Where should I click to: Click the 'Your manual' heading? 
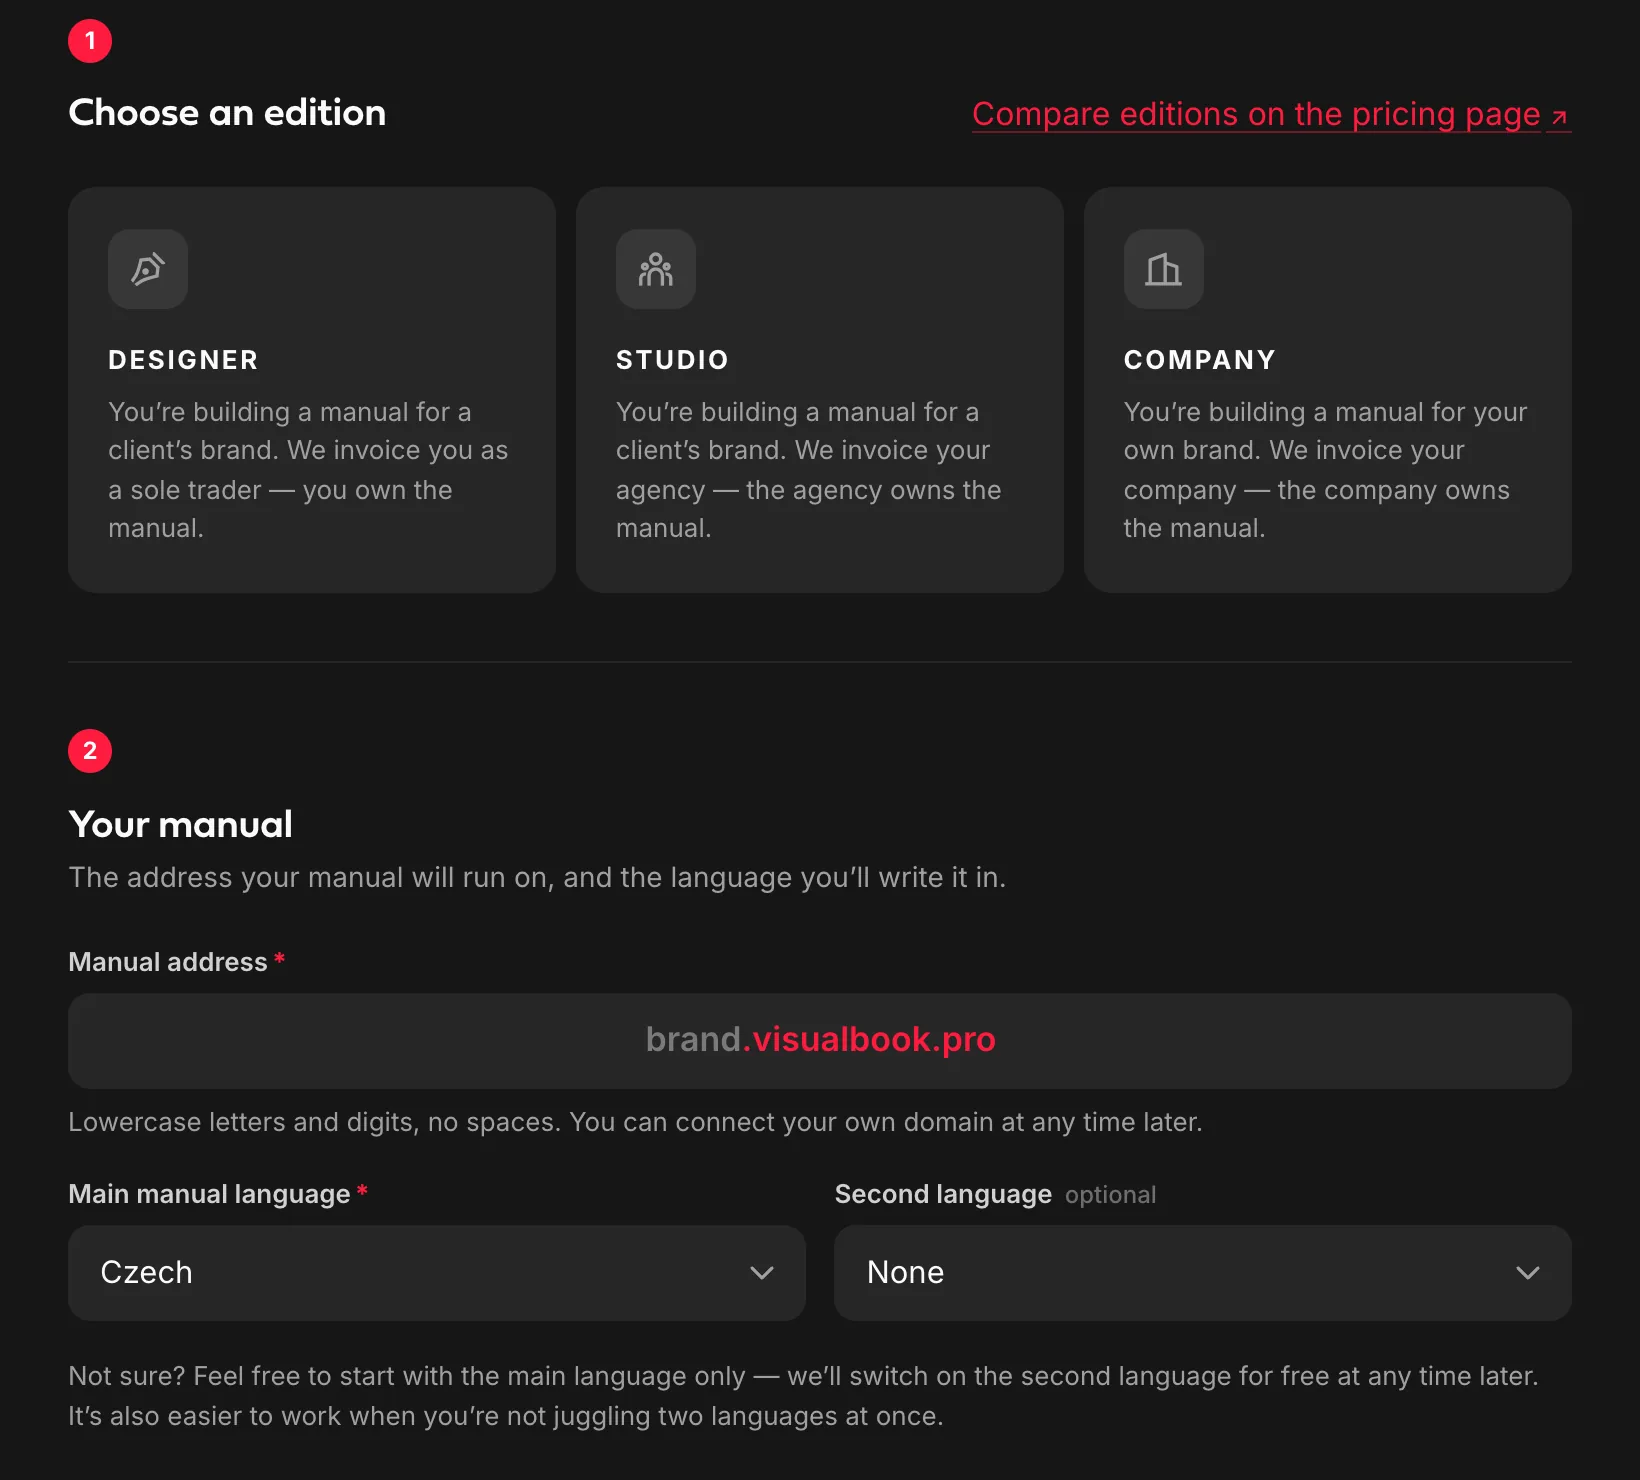coord(181,825)
